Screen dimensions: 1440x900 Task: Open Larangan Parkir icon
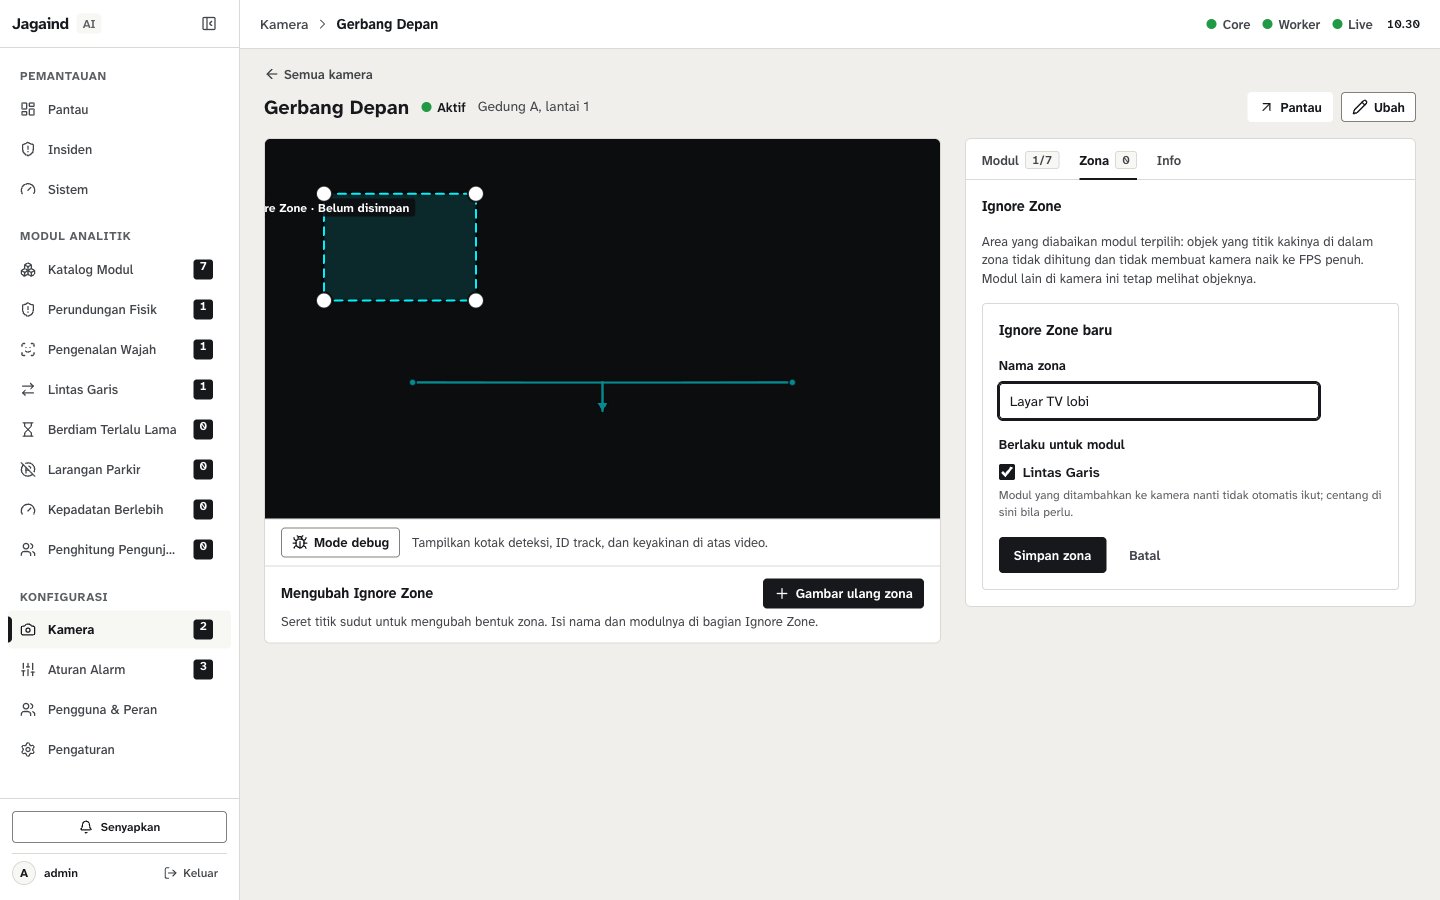[x=28, y=469]
